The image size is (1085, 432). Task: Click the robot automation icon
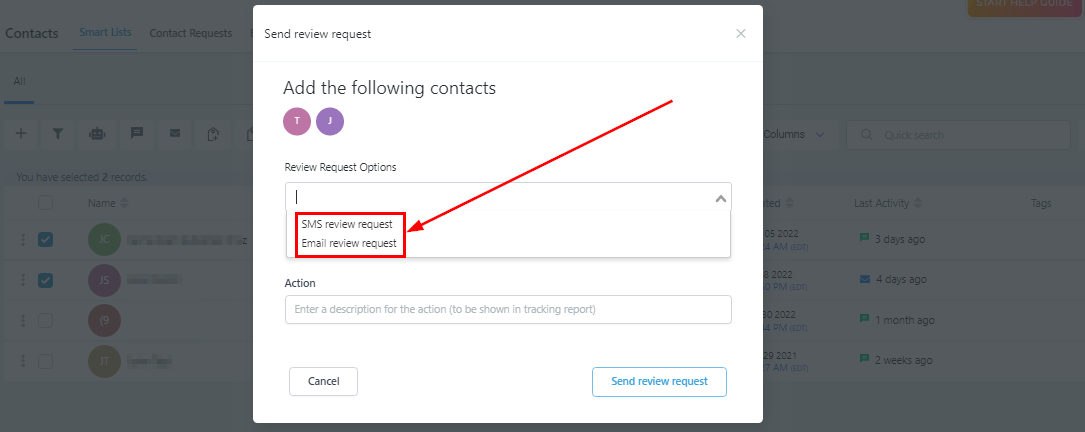(97, 134)
